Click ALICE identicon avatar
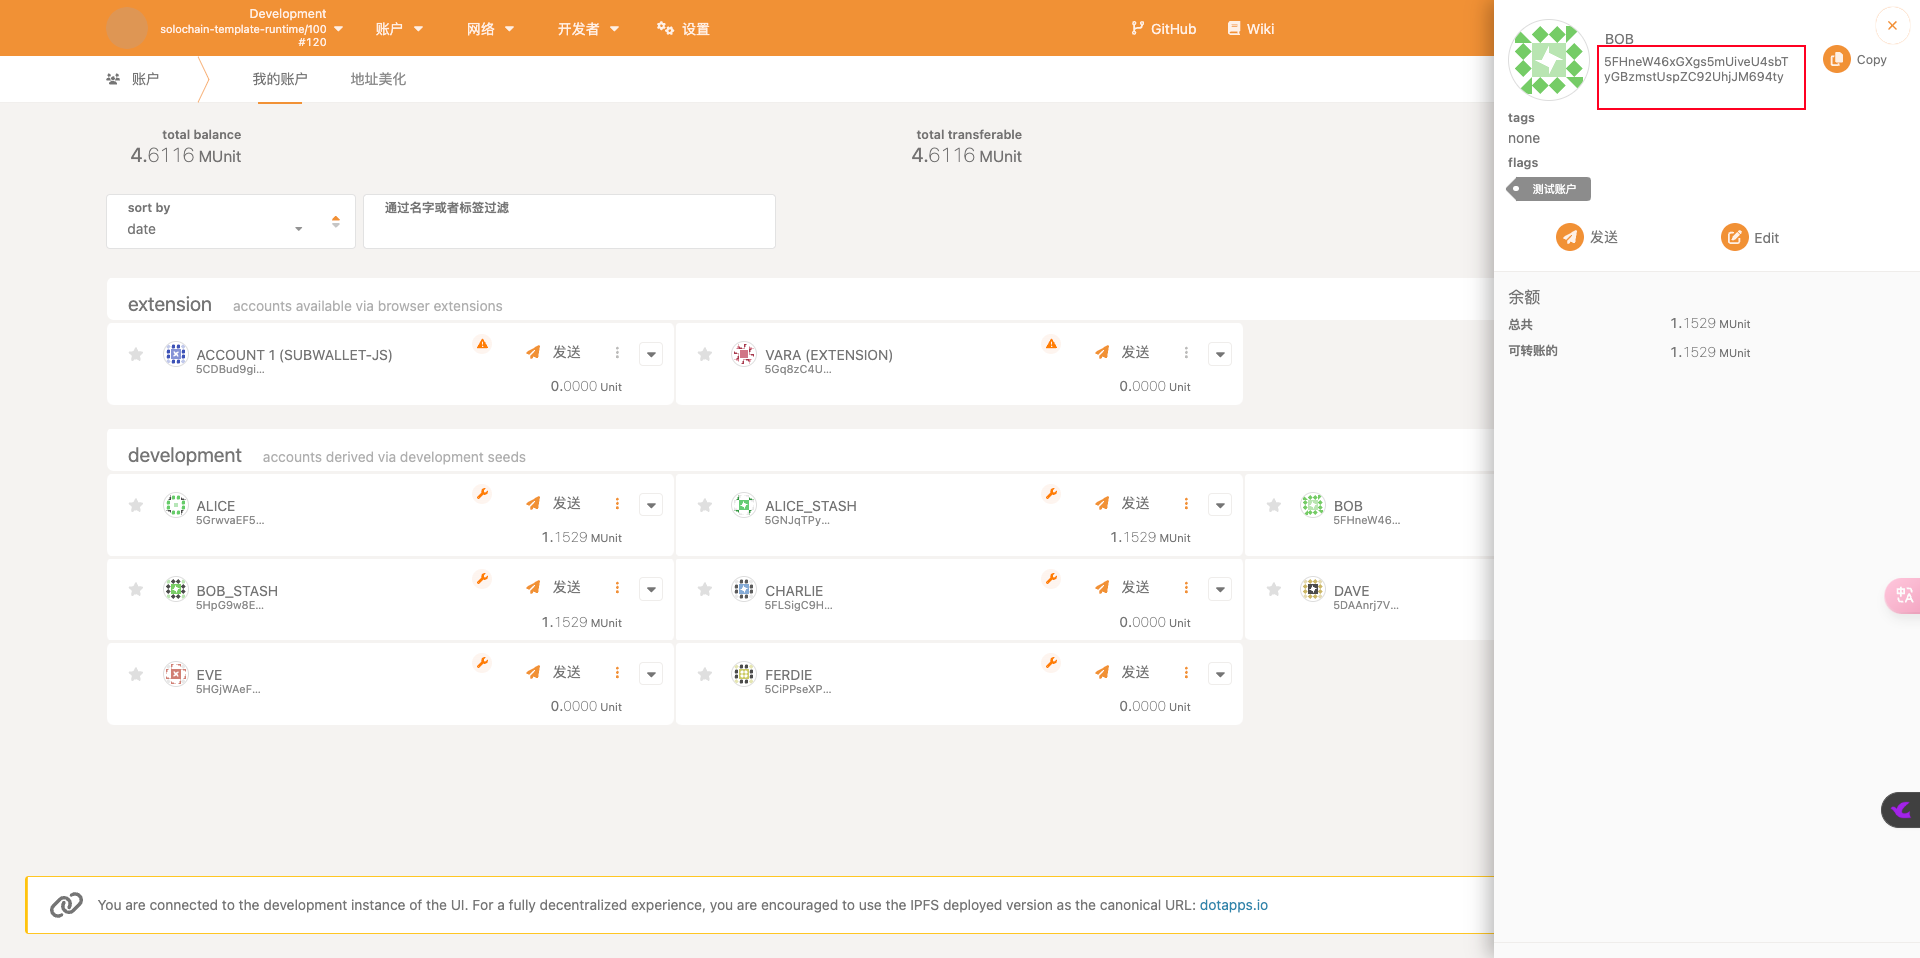 click(x=176, y=505)
